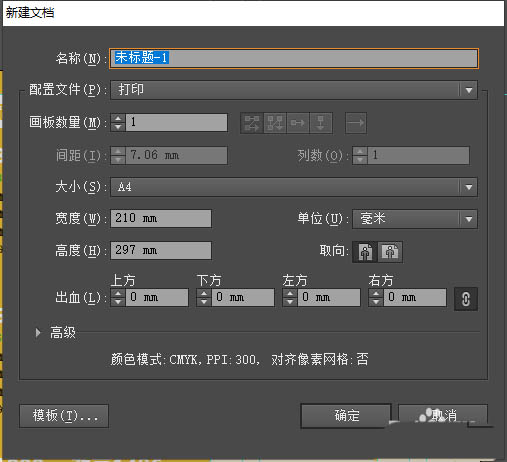Decrease 上方 top bleed value
The height and width of the screenshot is (462, 507).
[118, 302]
